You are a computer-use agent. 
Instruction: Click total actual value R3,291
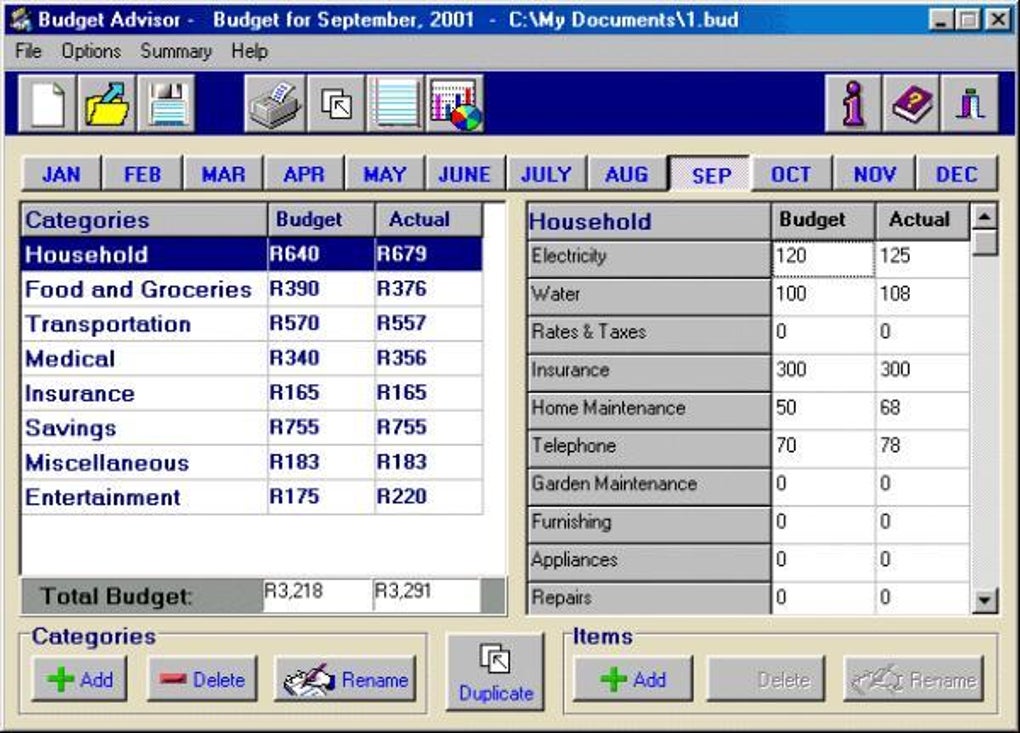pyautogui.click(x=427, y=594)
